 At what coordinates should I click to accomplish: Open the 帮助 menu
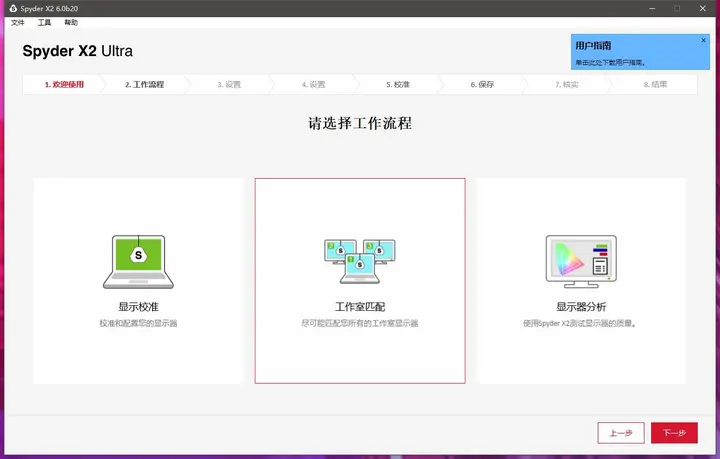[x=71, y=22]
